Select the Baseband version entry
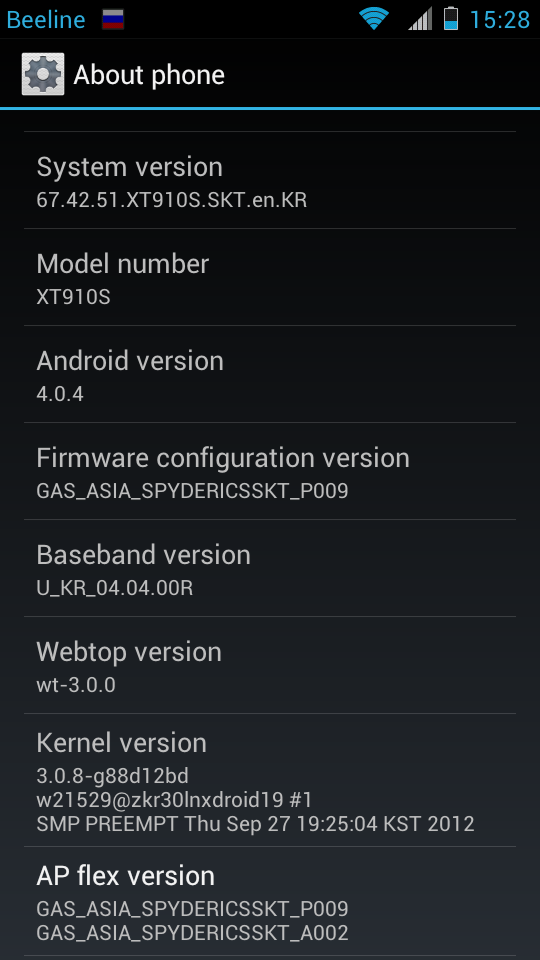This screenshot has height=960, width=540. tap(270, 568)
